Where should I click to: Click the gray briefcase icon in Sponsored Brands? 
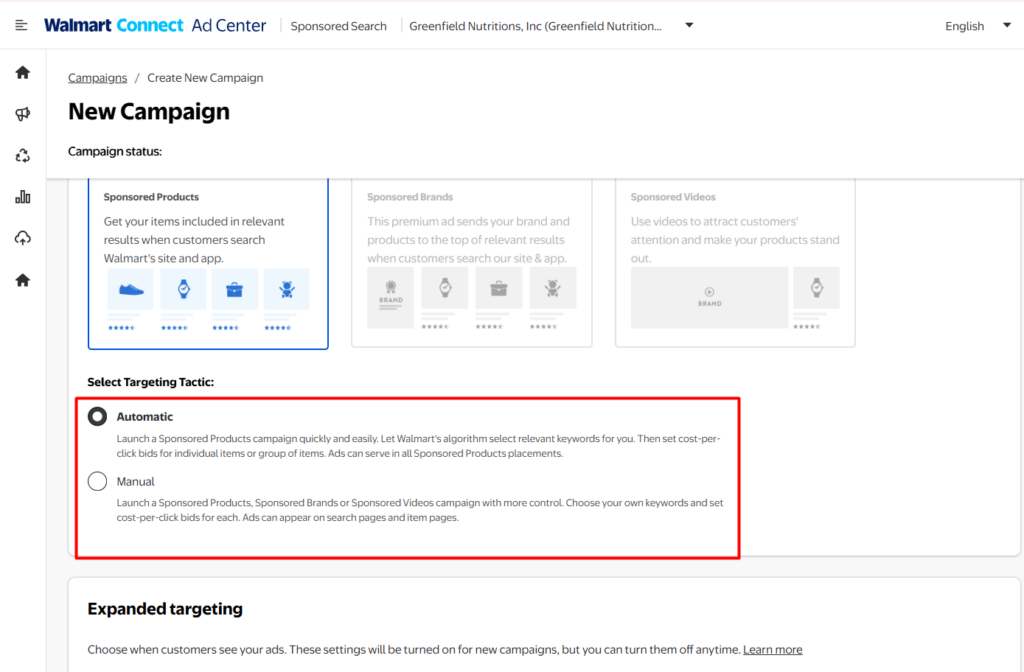point(499,287)
